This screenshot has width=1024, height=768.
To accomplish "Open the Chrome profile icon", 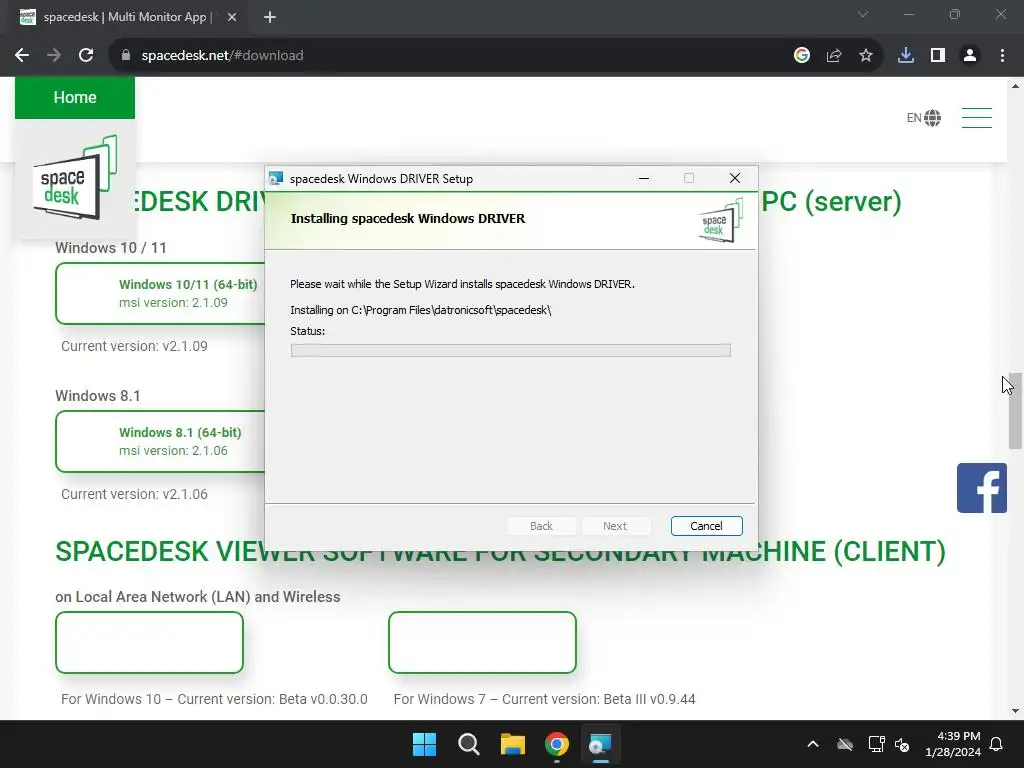I will (970, 56).
